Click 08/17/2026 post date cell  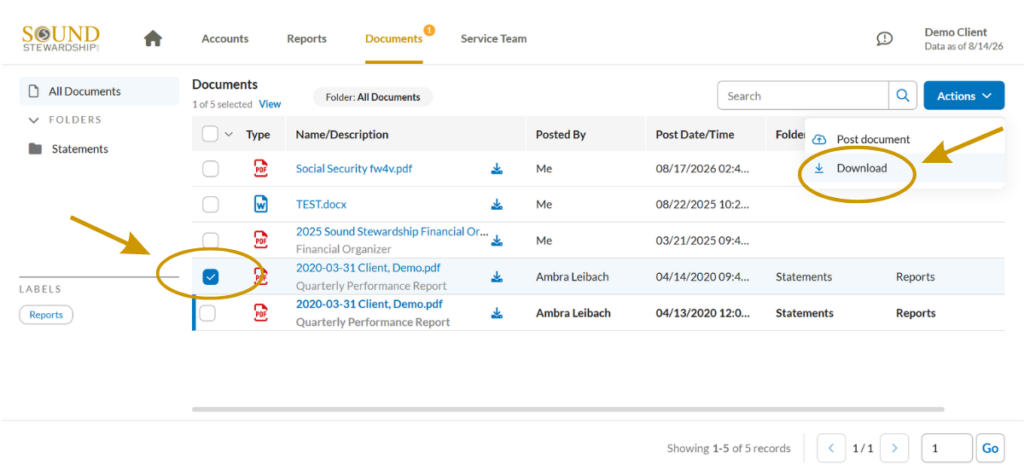703,168
